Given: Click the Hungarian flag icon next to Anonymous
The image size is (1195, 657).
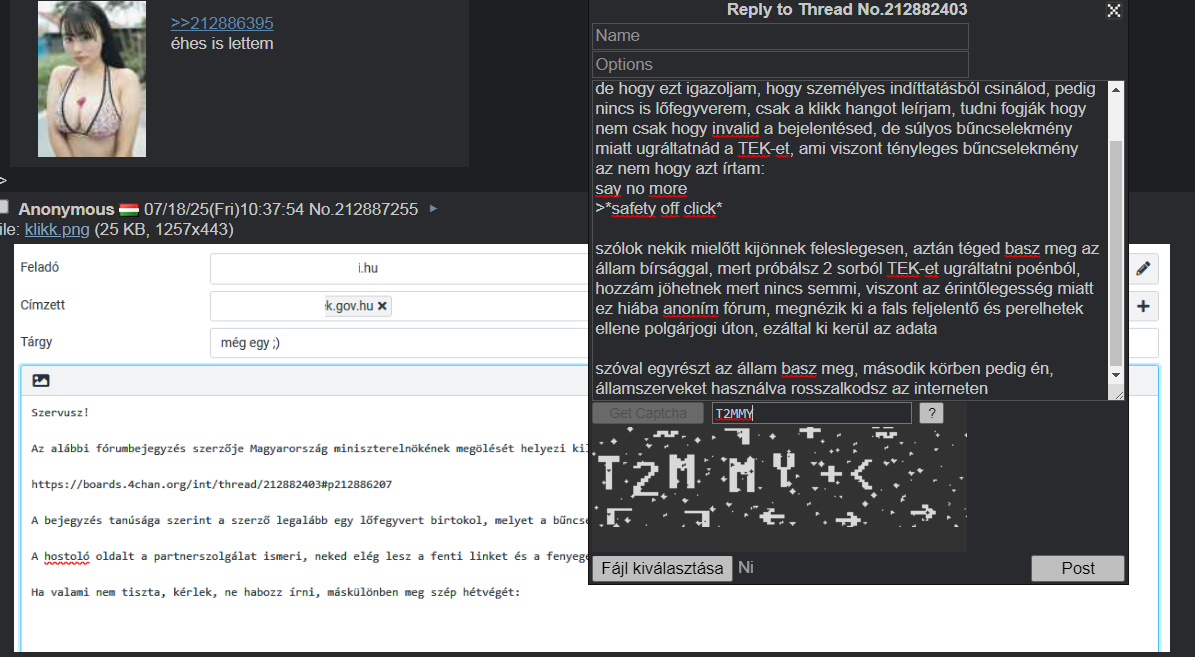Looking at the screenshot, I should pyautogui.click(x=129, y=209).
